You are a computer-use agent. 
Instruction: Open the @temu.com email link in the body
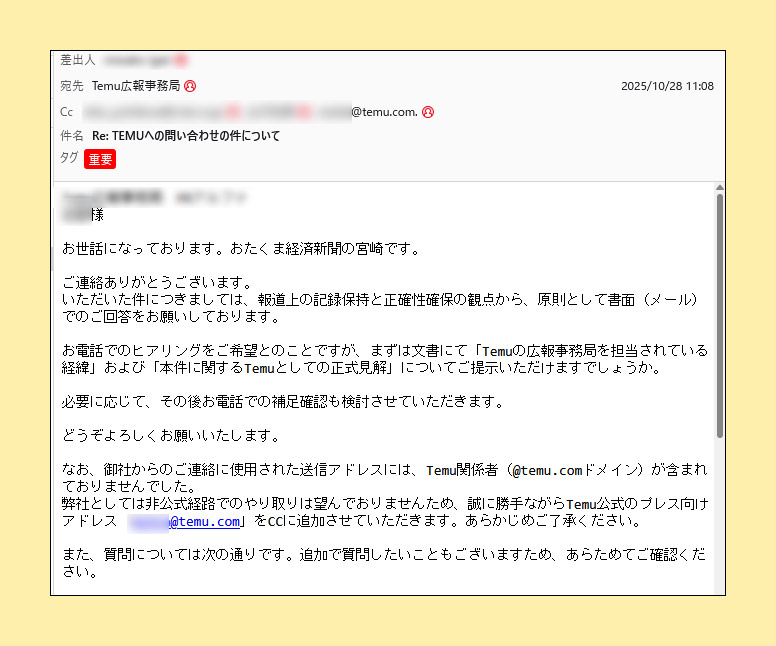click(204, 522)
